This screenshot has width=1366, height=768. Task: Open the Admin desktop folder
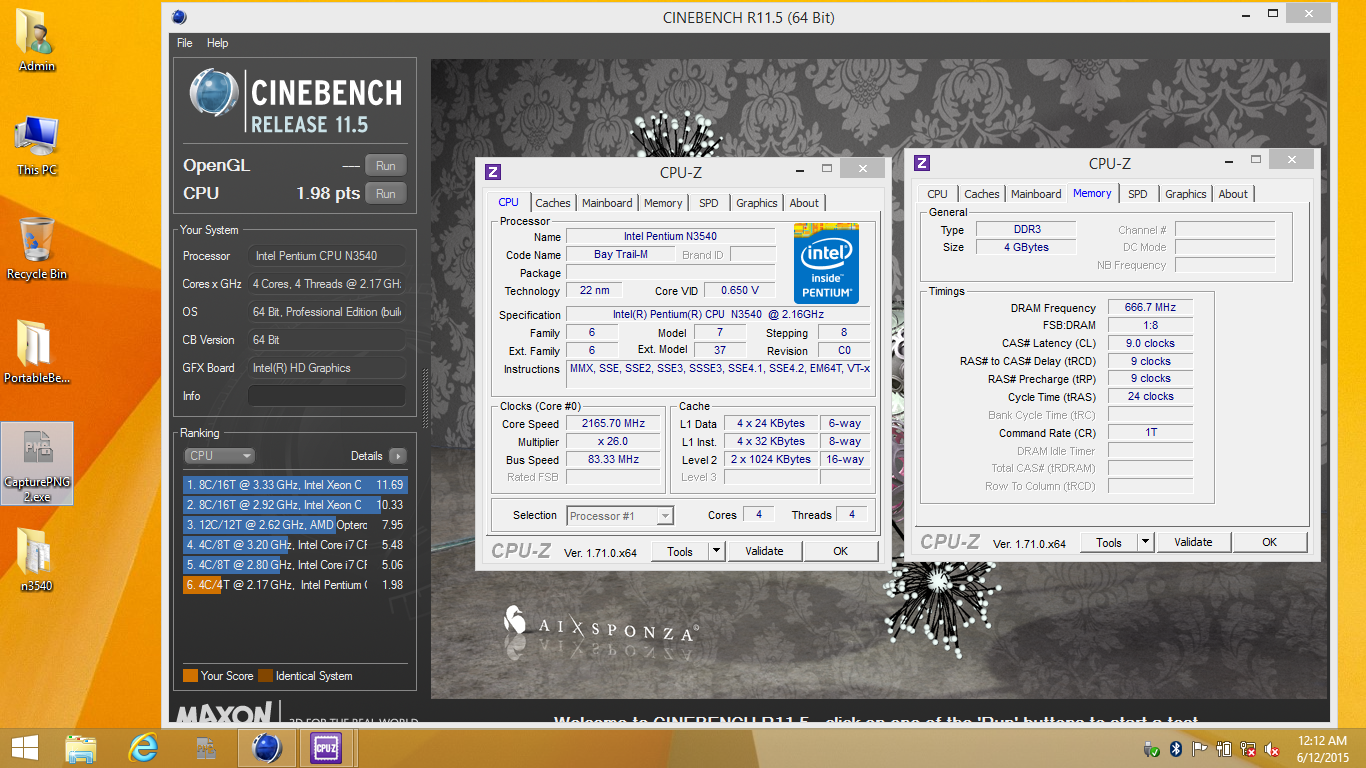click(37, 41)
